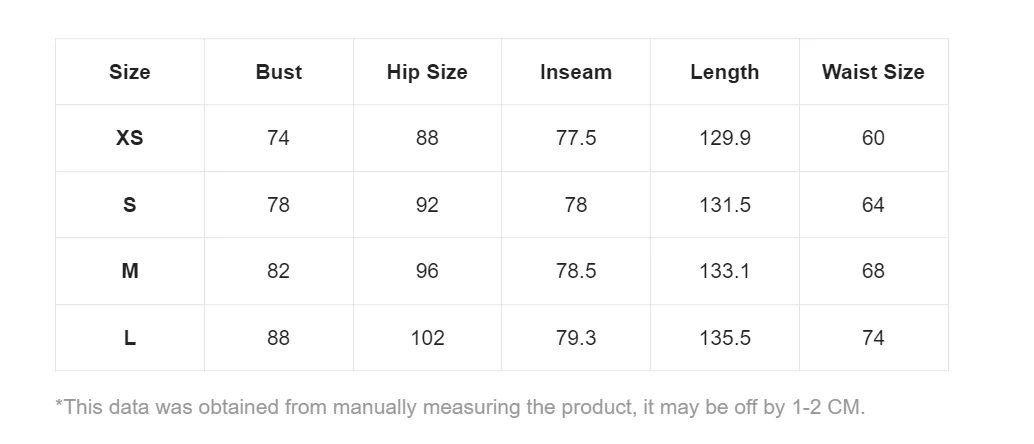Click the L size row label
This screenshot has width=1034, height=444.
tap(129, 338)
